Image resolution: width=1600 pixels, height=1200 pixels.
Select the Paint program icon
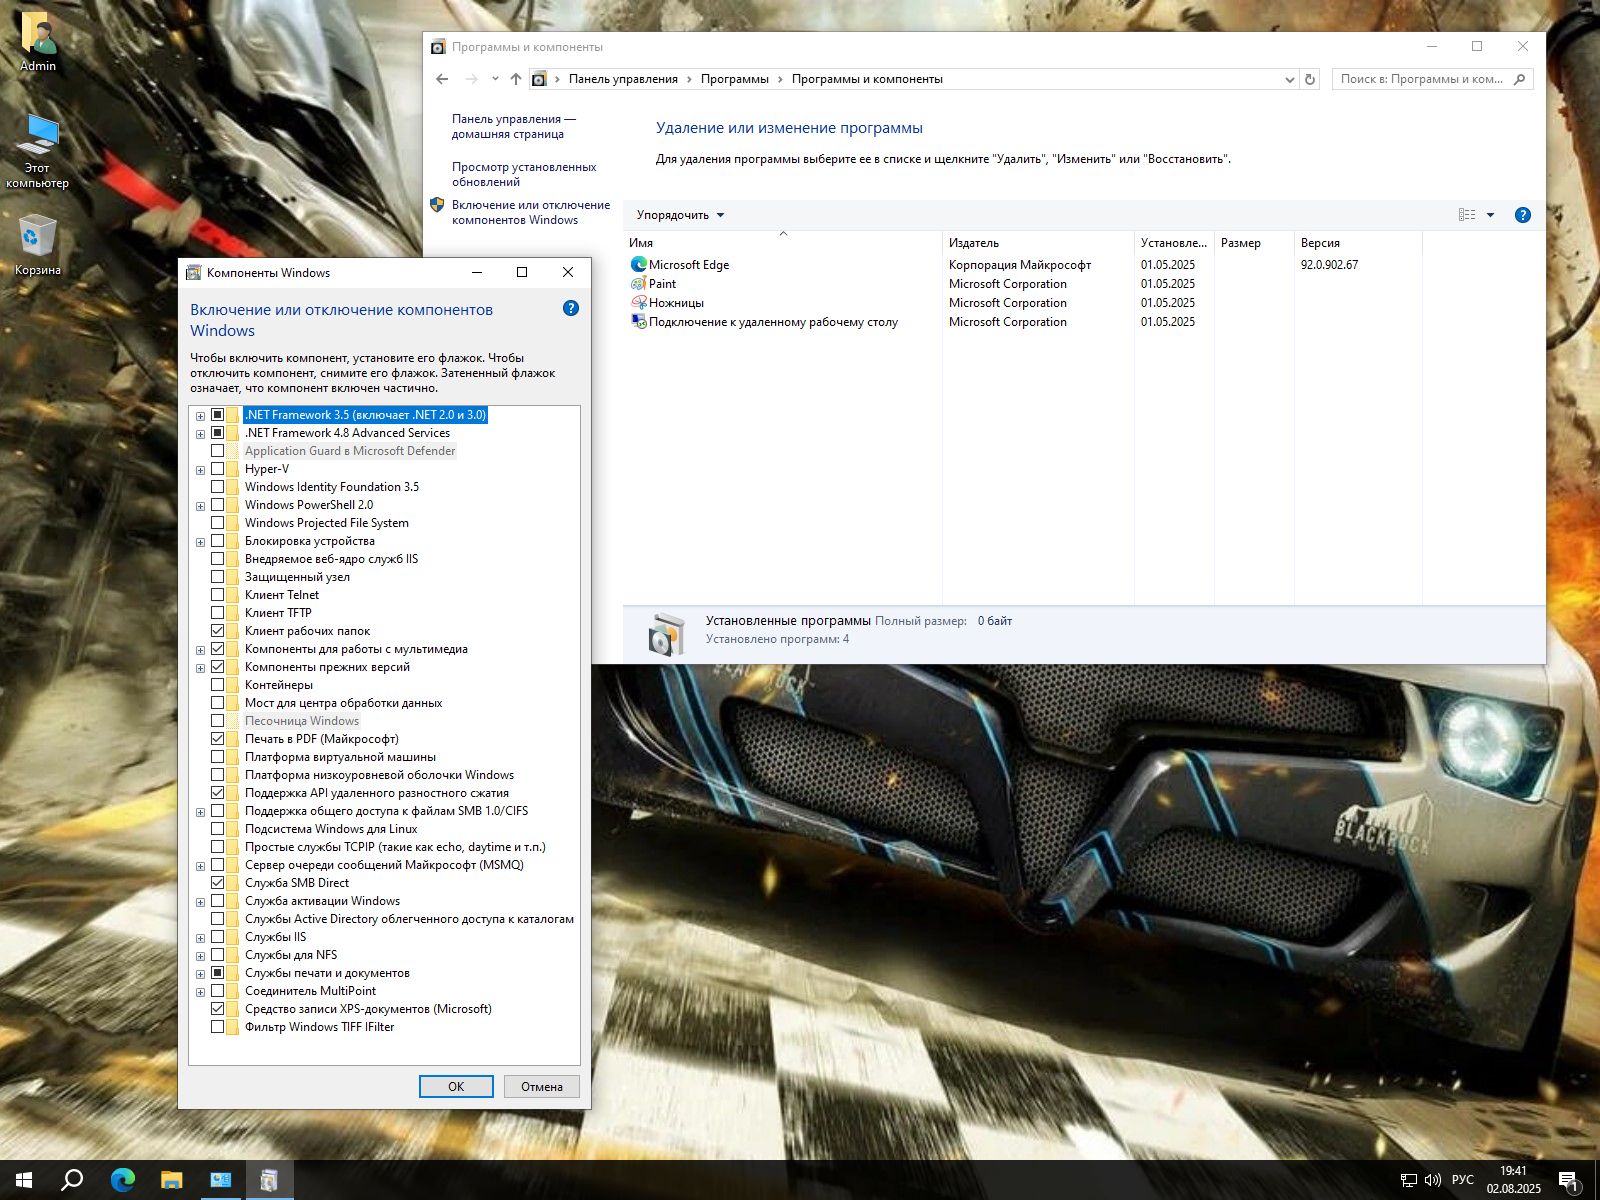coord(639,284)
